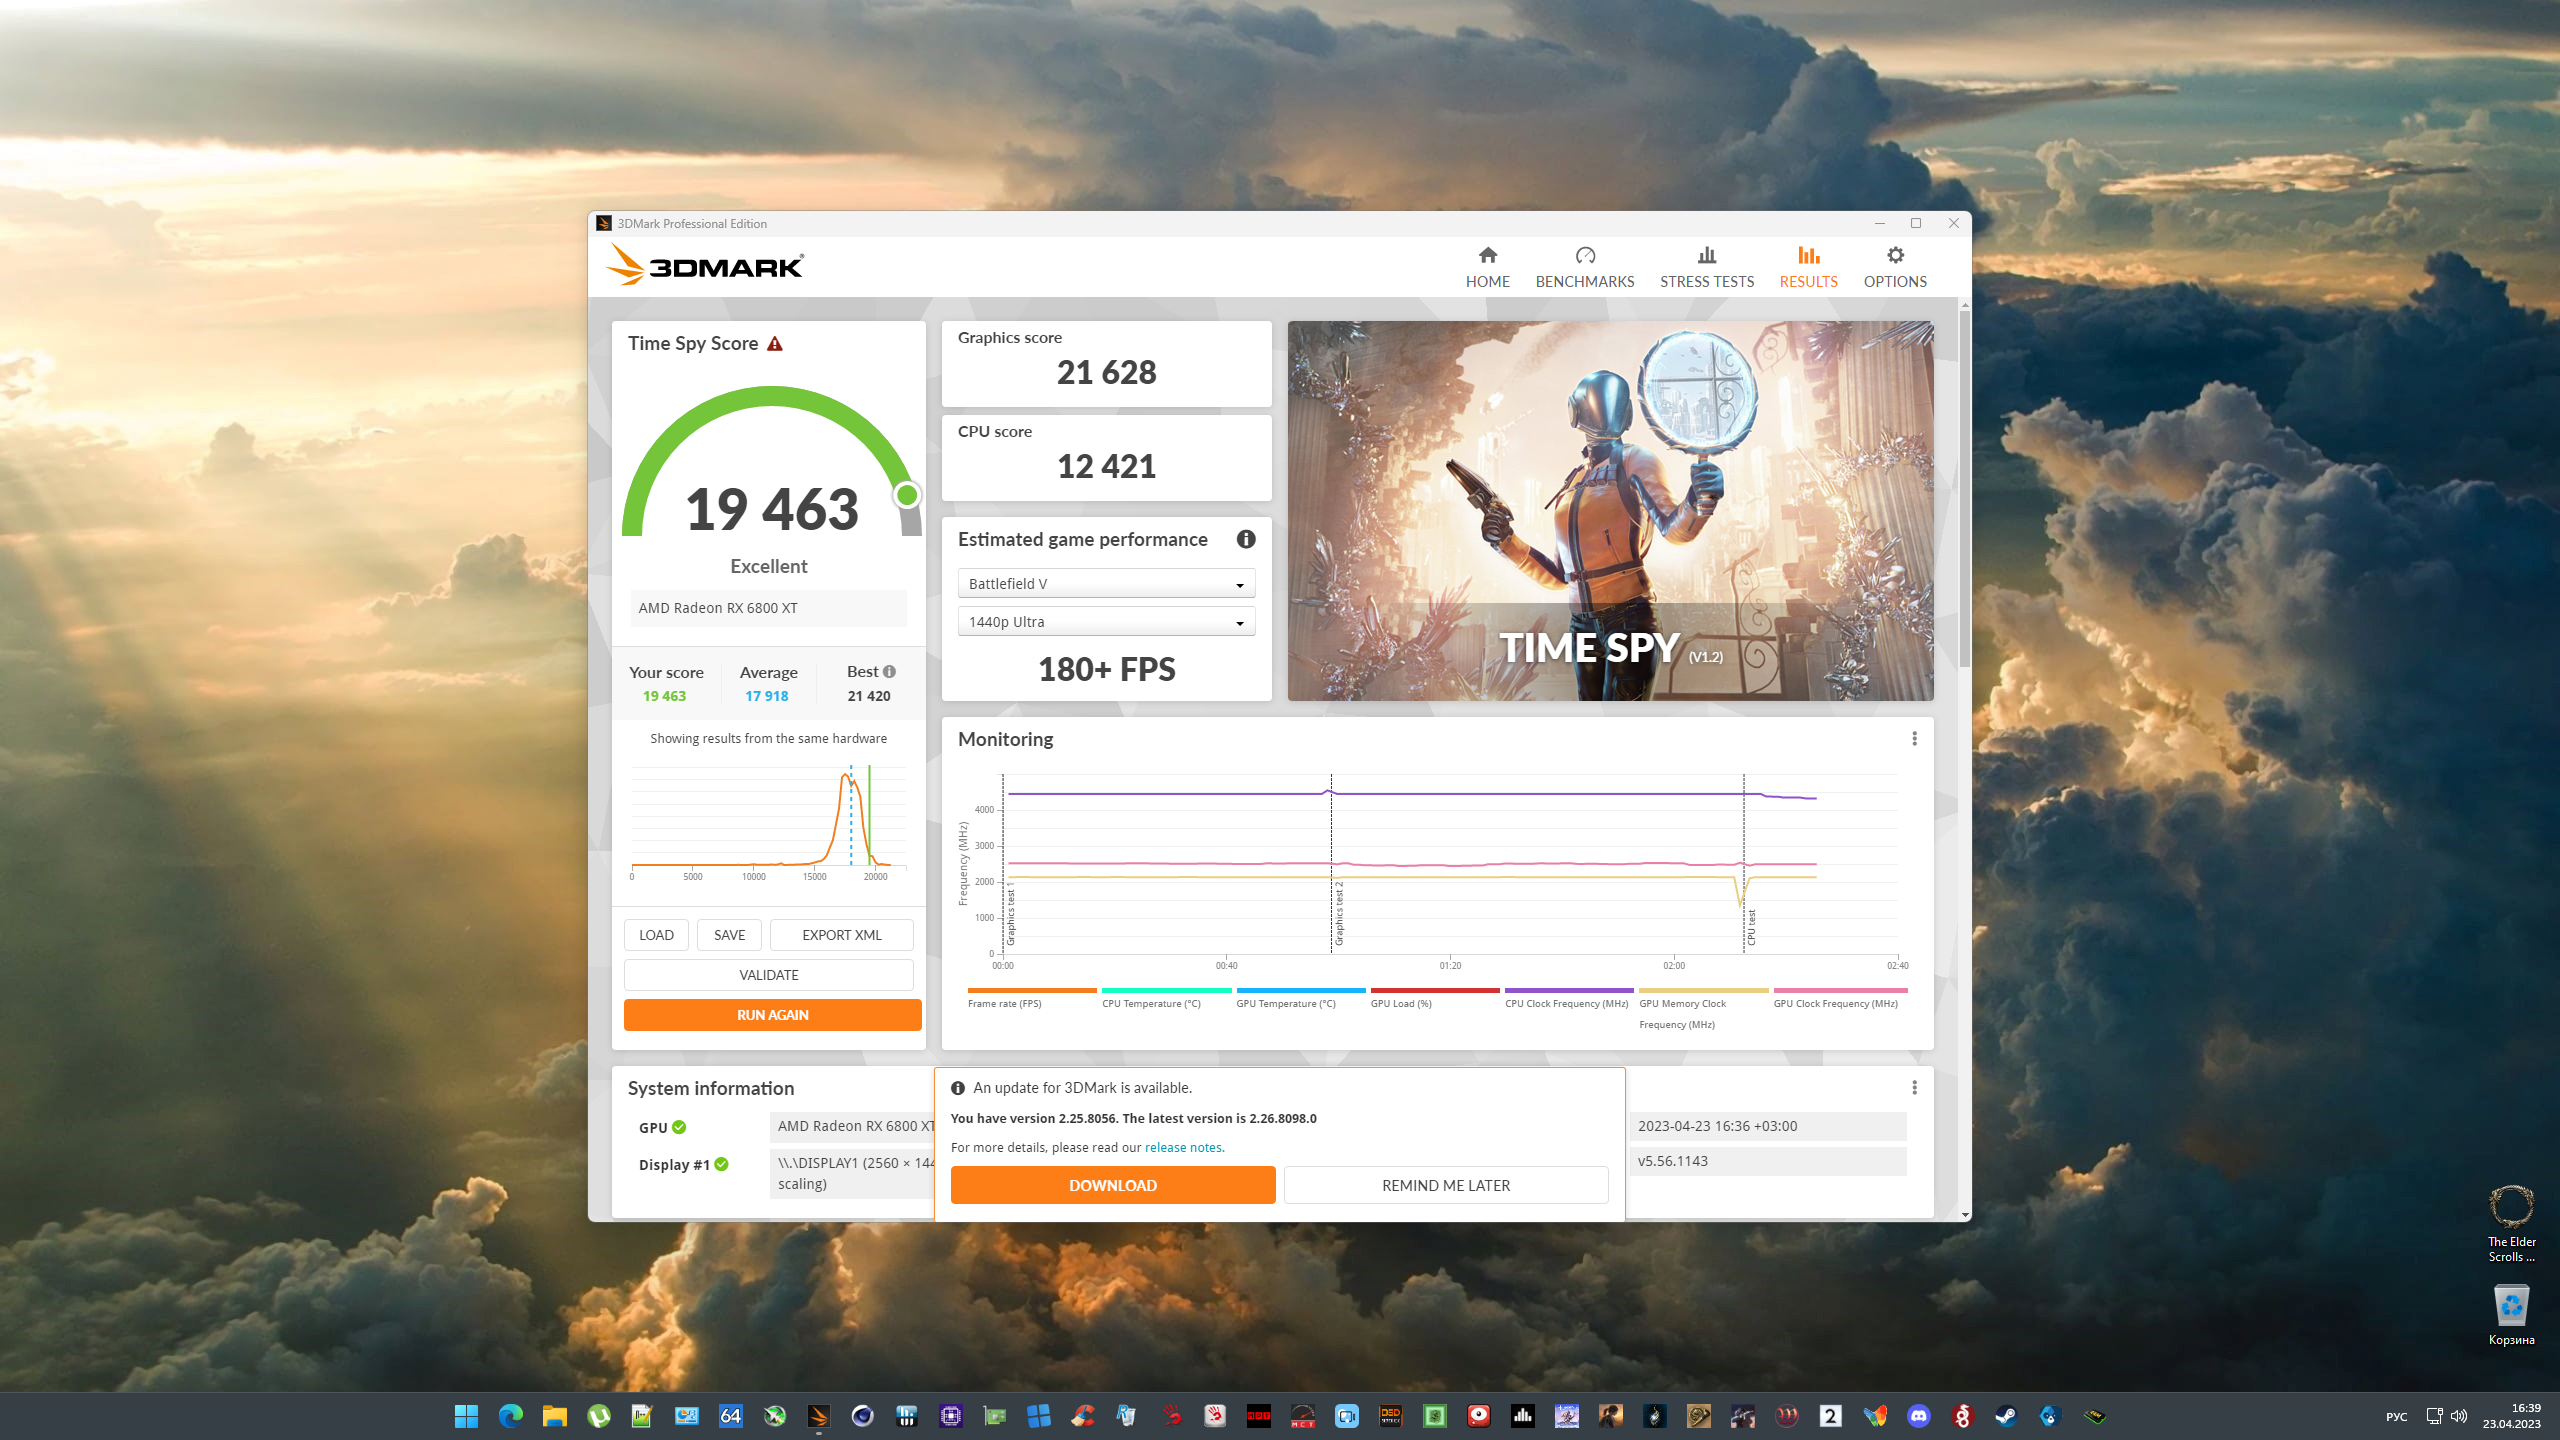Viewport: 2560px width, 1440px height.
Task: Open the Options gear tab
Action: click(x=1894, y=267)
